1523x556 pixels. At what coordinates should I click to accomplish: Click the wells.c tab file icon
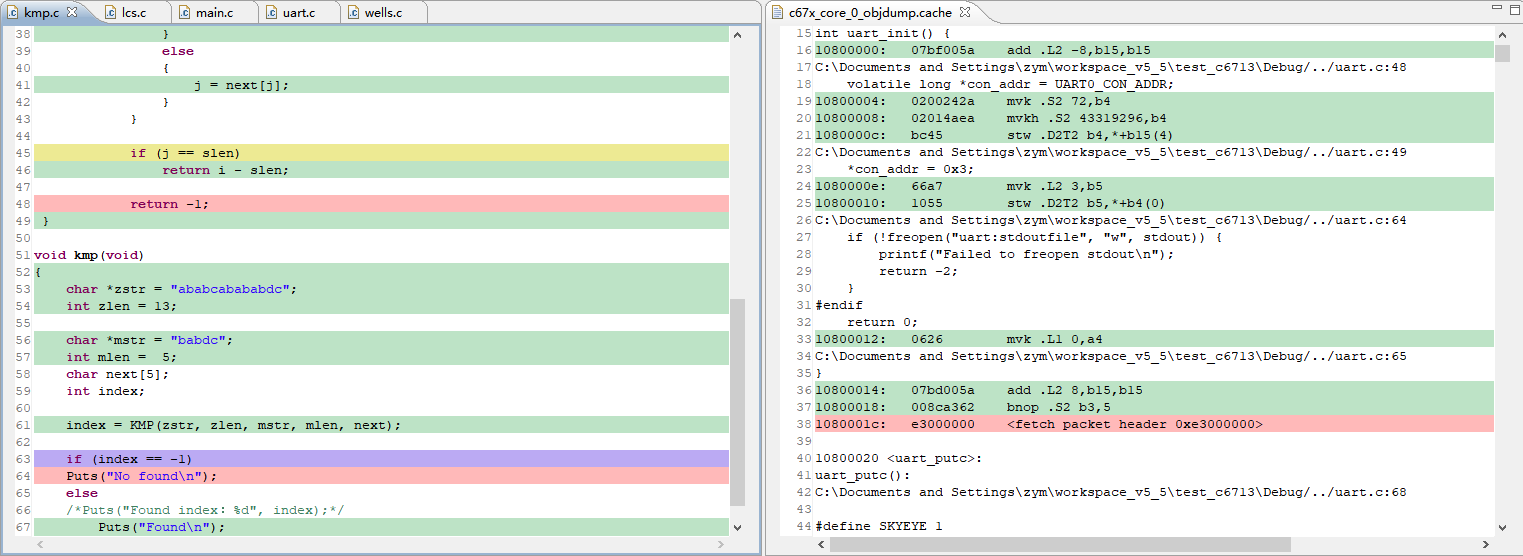[351, 12]
